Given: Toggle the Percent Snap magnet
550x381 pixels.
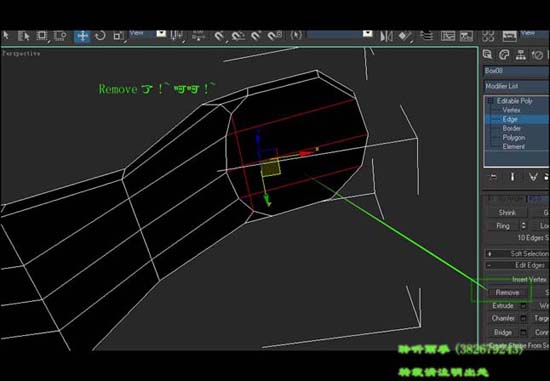Looking at the screenshot, I should (x=256, y=36).
